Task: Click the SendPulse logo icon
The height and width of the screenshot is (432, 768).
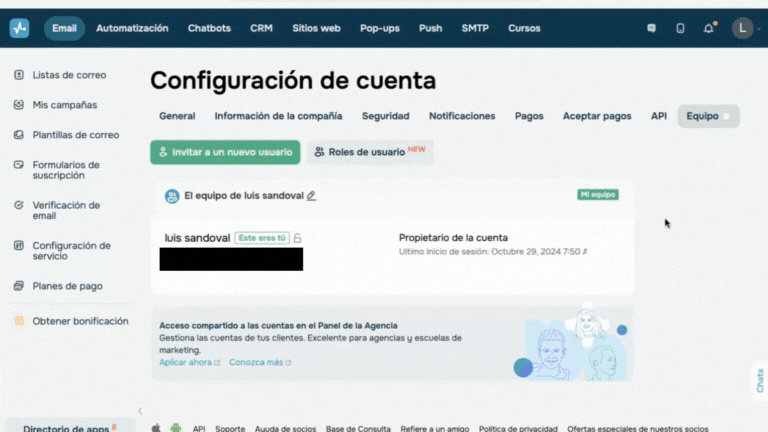Action: coord(19,28)
